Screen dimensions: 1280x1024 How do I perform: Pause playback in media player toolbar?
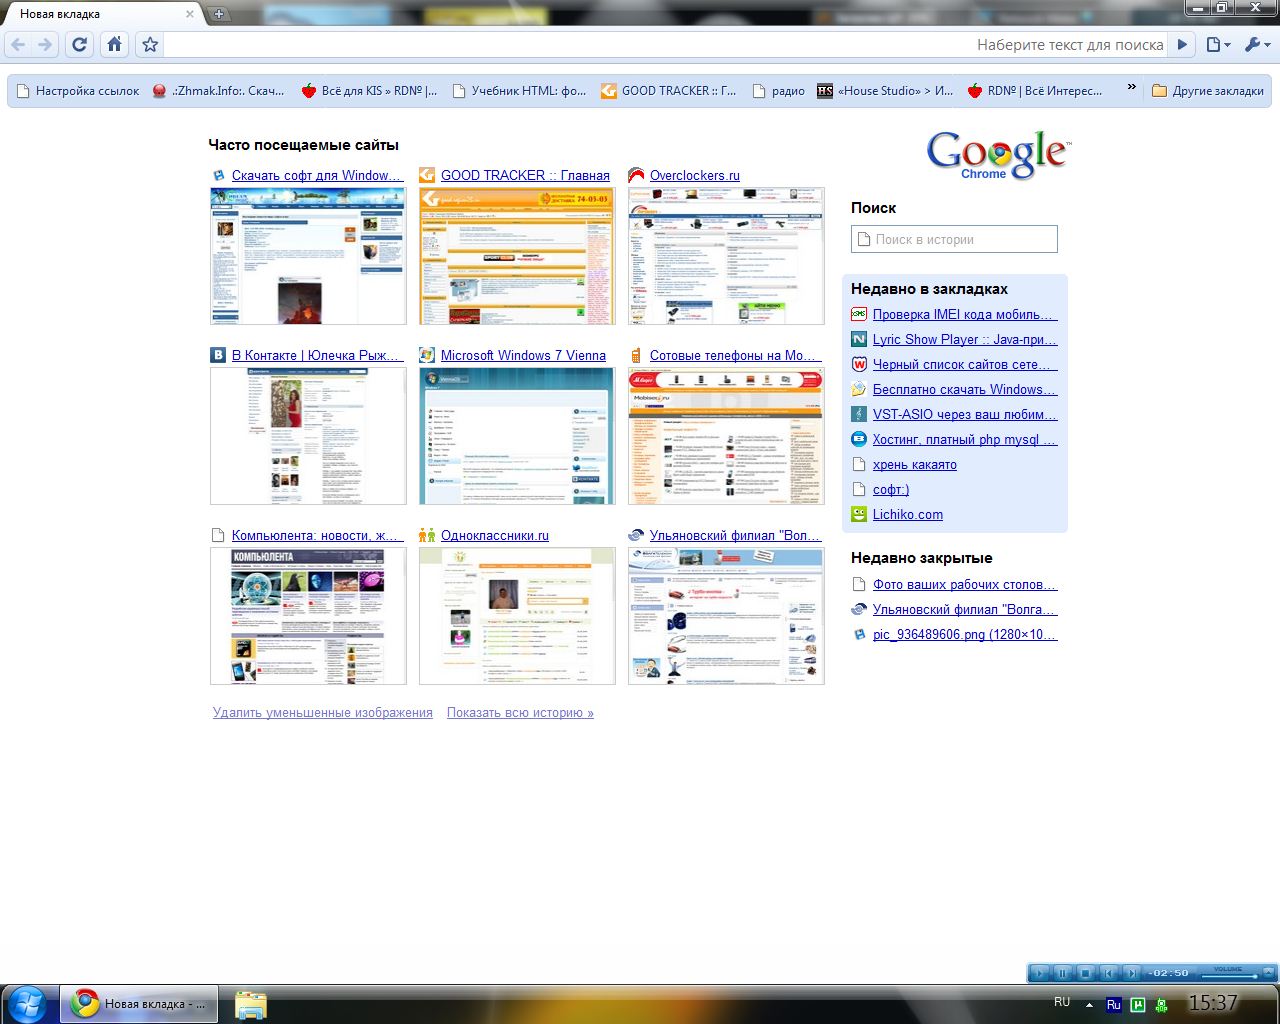tap(1063, 972)
